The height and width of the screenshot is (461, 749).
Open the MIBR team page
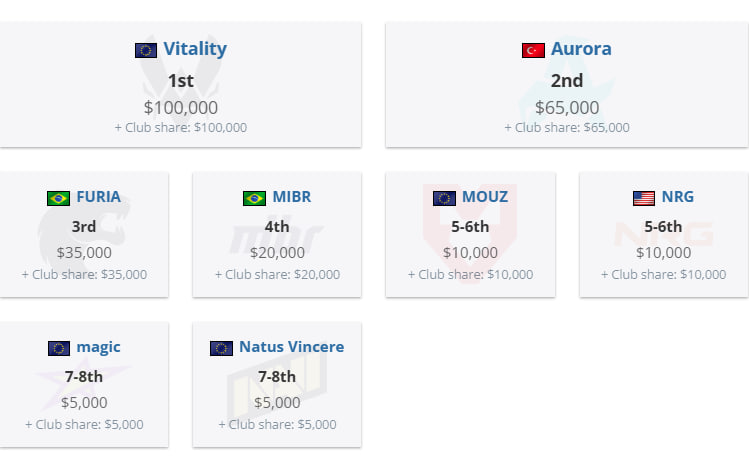[x=291, y=197]
